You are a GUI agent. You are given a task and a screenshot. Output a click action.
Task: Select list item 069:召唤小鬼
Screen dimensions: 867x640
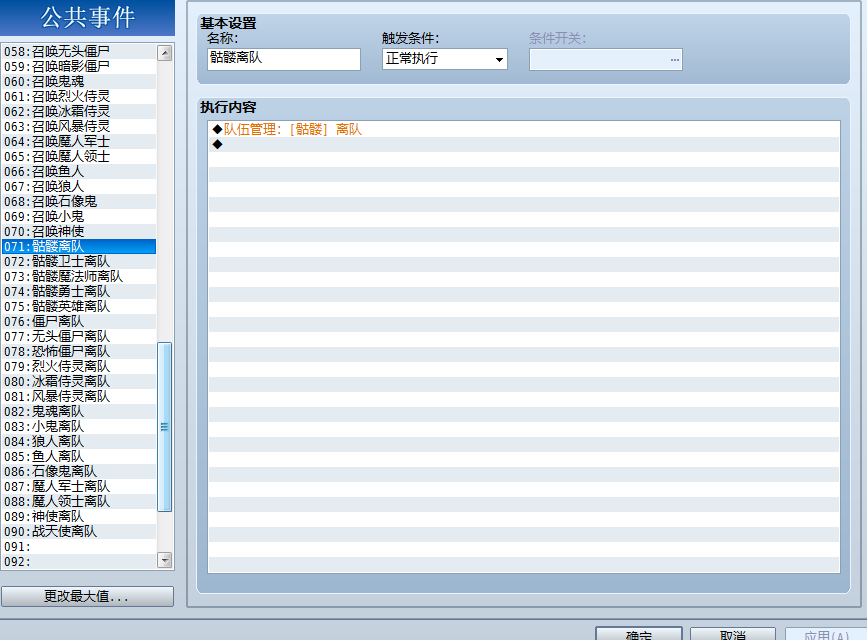tap(79, 216)
